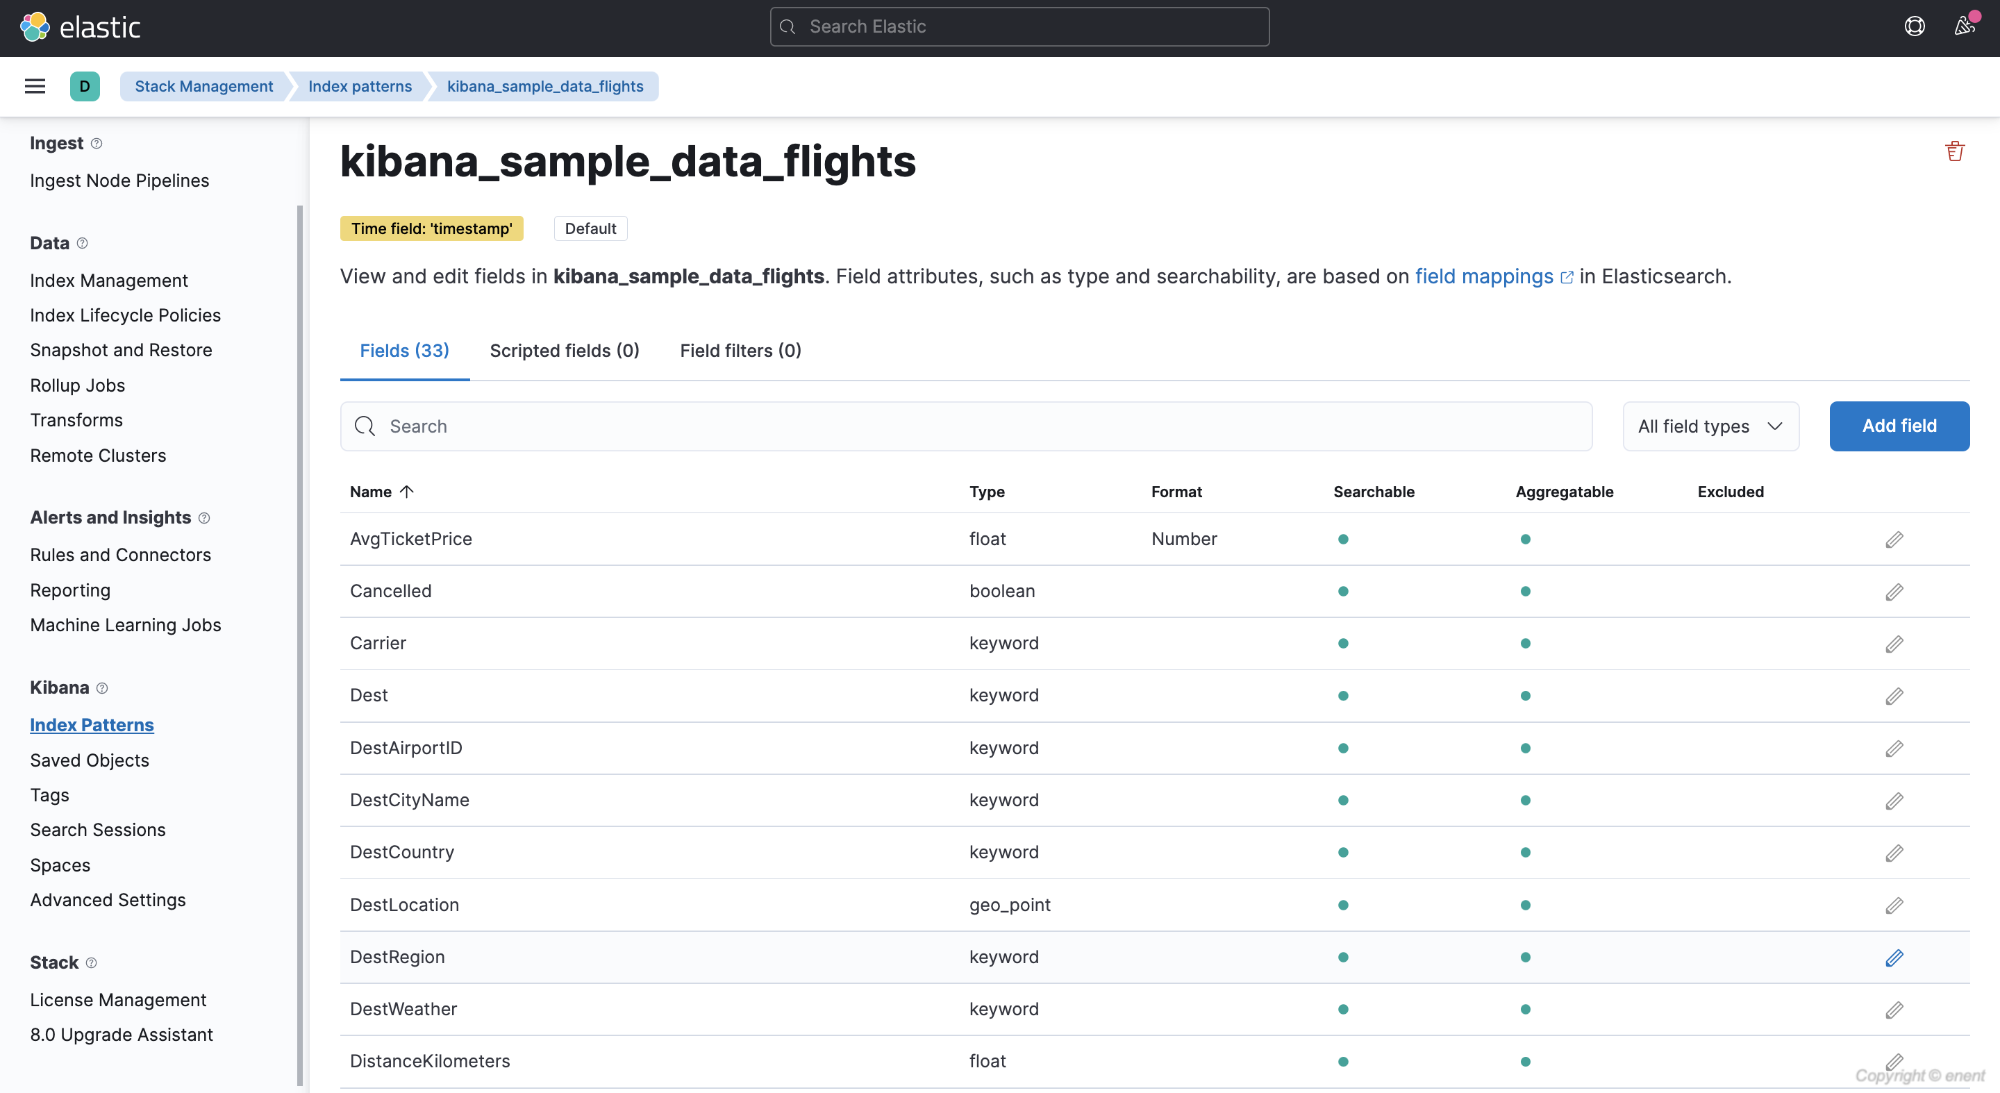Edit the DestCityName field
Screen dimensions: 2000x1093
(x=1894, y=801)
